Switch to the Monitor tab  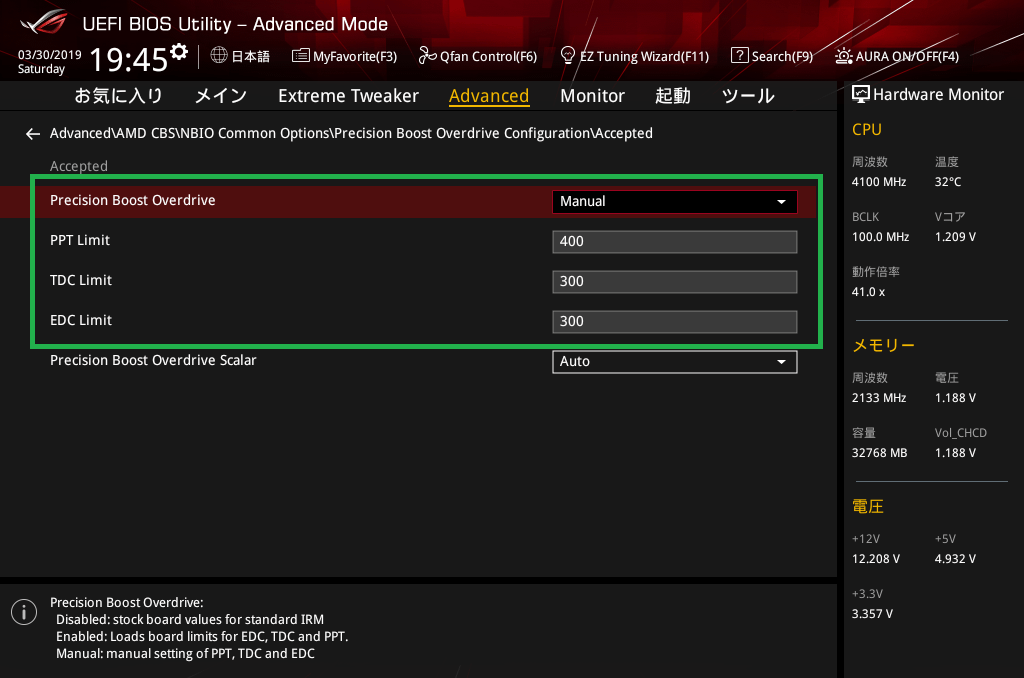[x=592, y=96]
